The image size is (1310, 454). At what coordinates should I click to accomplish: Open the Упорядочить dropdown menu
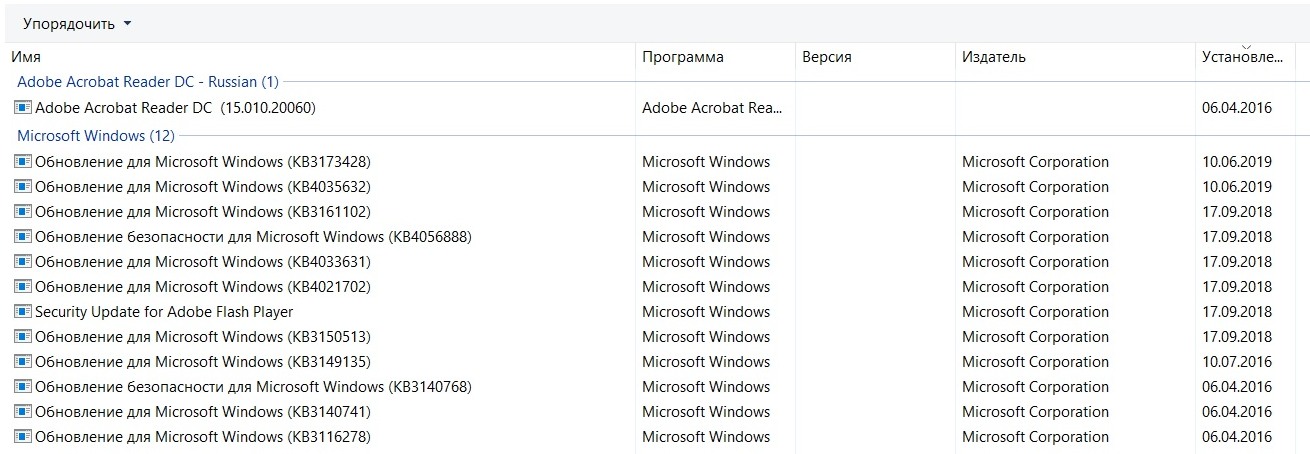pos(77,23)
